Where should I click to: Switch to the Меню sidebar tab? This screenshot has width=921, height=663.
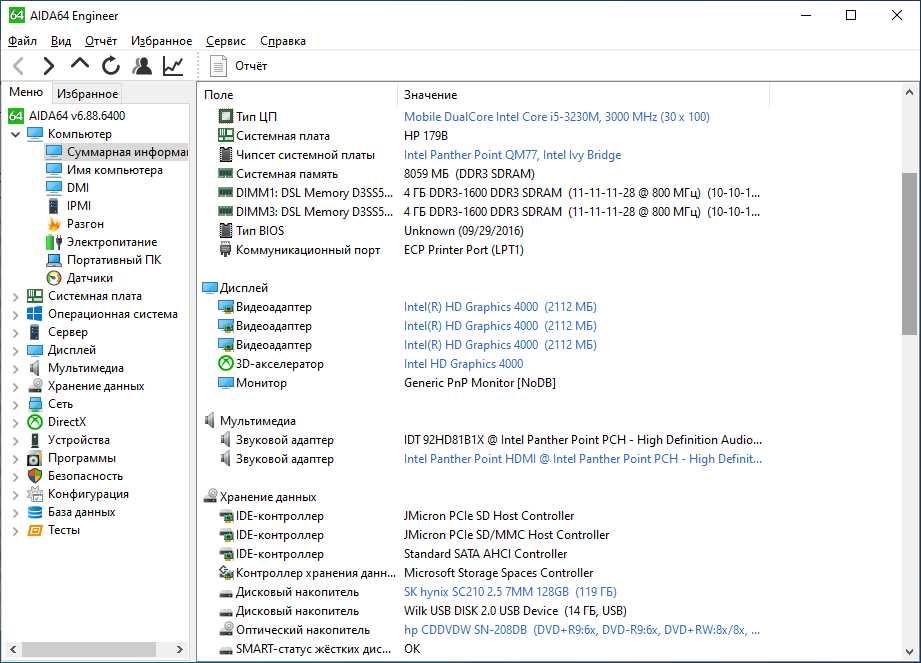point(26,92)
